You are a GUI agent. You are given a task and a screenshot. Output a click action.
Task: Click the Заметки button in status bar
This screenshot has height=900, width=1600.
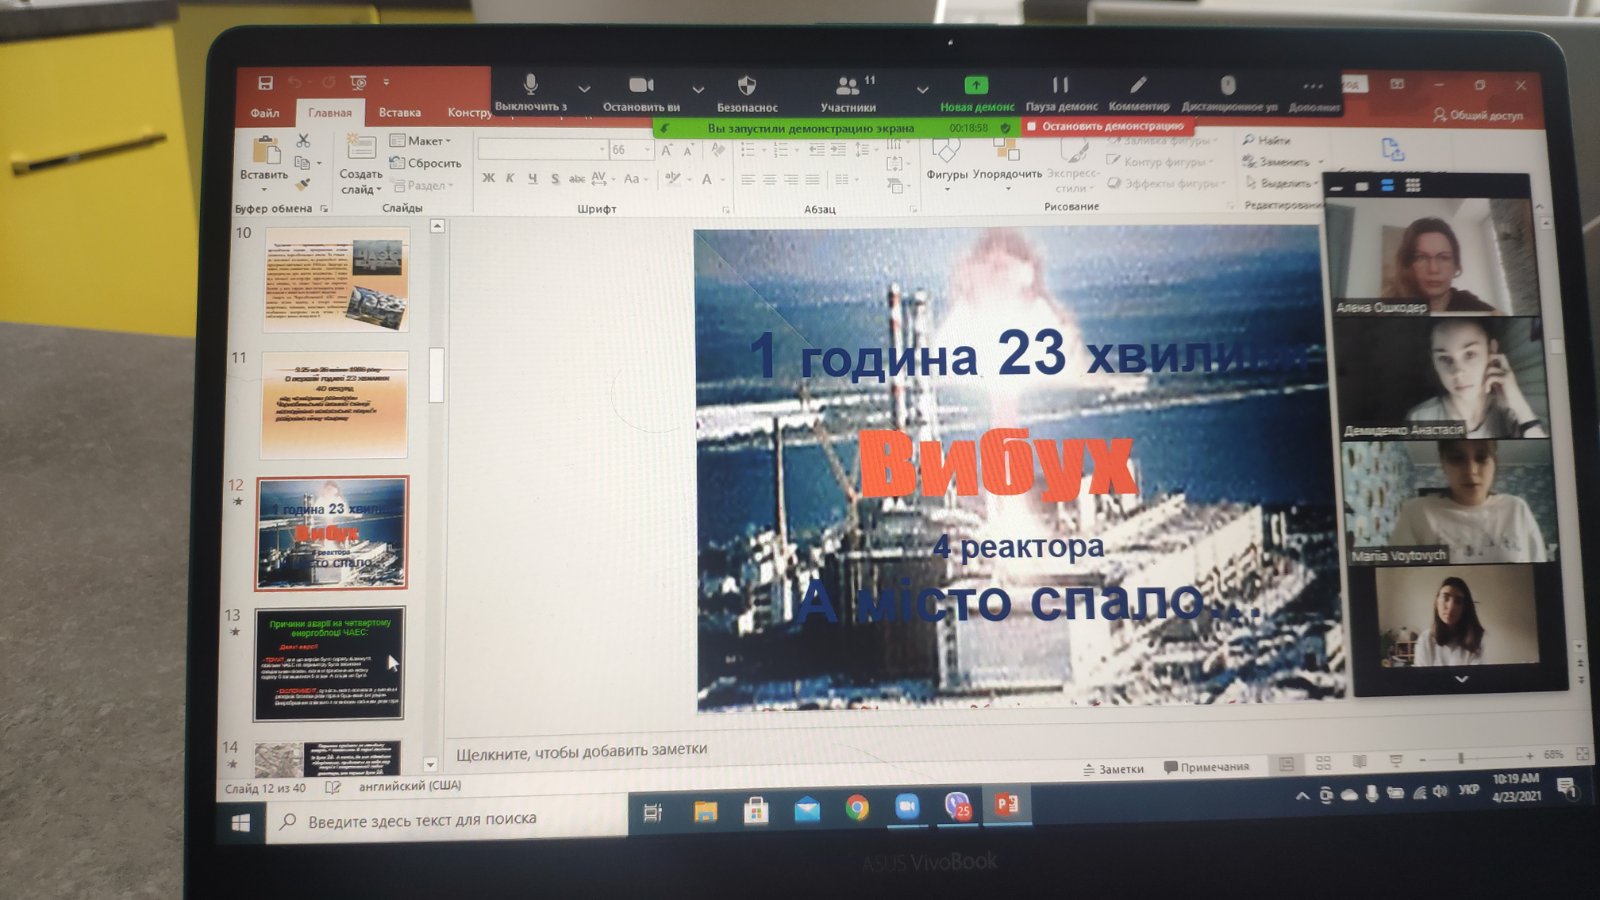point(1113,768)
